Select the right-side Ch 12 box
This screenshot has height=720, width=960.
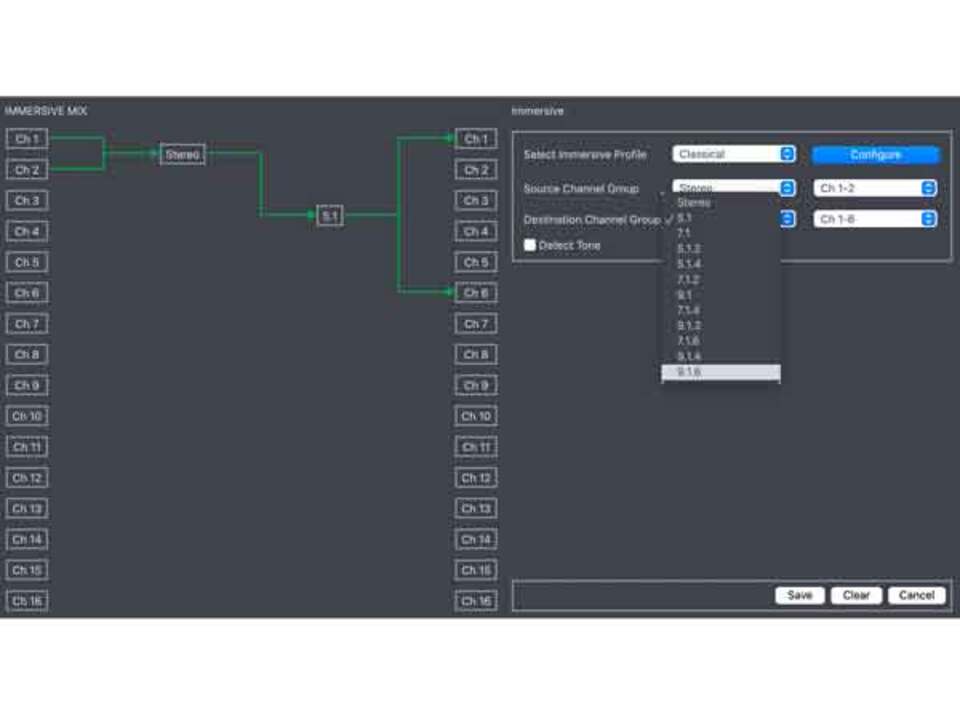coord(476,478)
